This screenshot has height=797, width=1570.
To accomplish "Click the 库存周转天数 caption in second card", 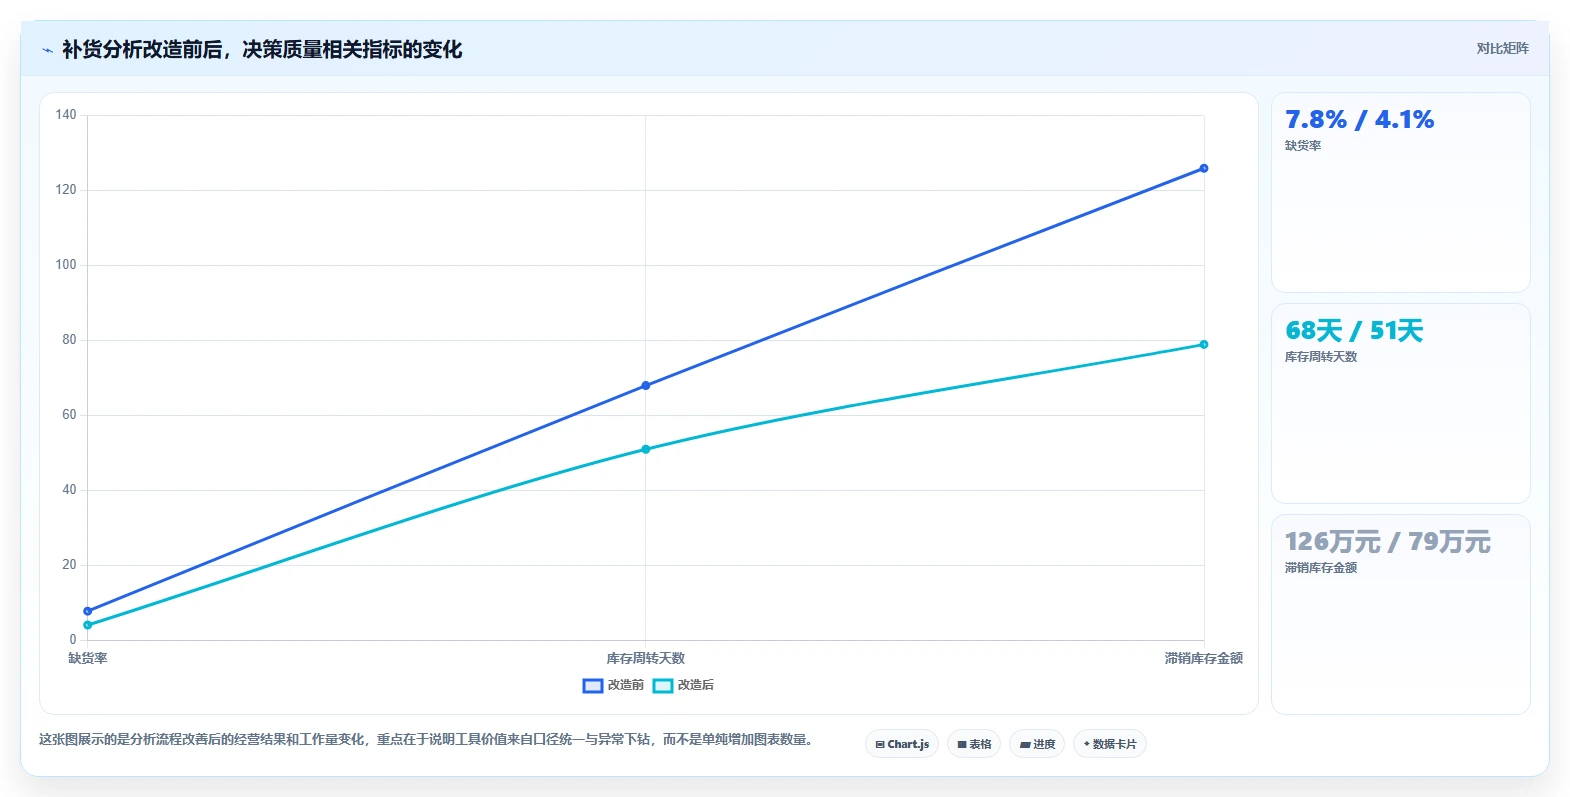I will [1321, 357].
